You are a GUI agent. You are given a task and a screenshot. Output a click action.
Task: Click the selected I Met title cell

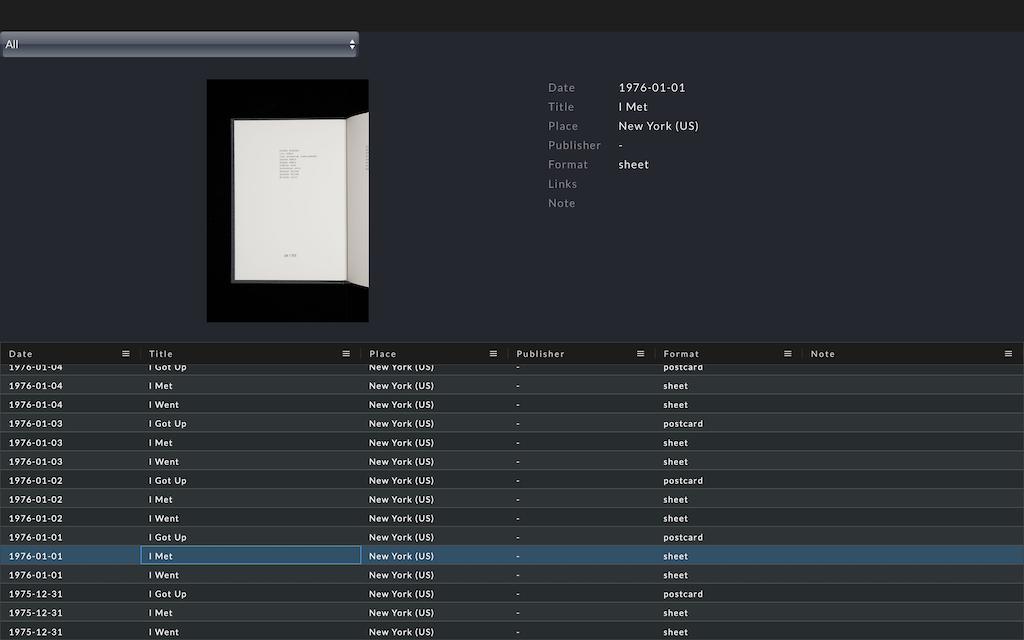250,556
